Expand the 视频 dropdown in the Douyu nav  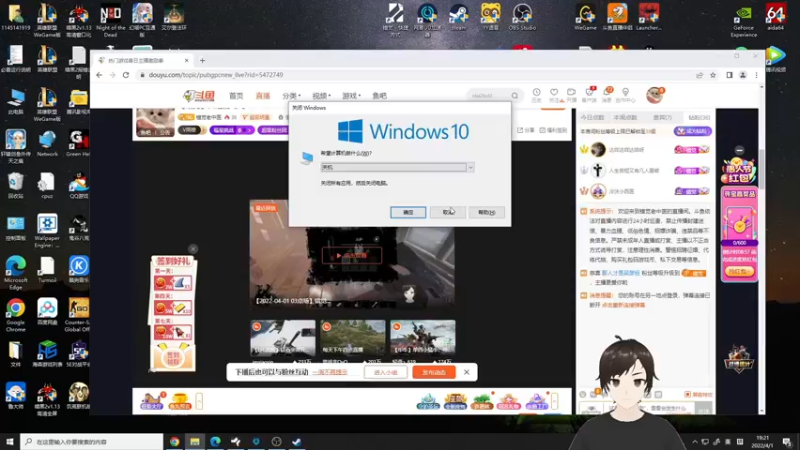tap(321, 95)
